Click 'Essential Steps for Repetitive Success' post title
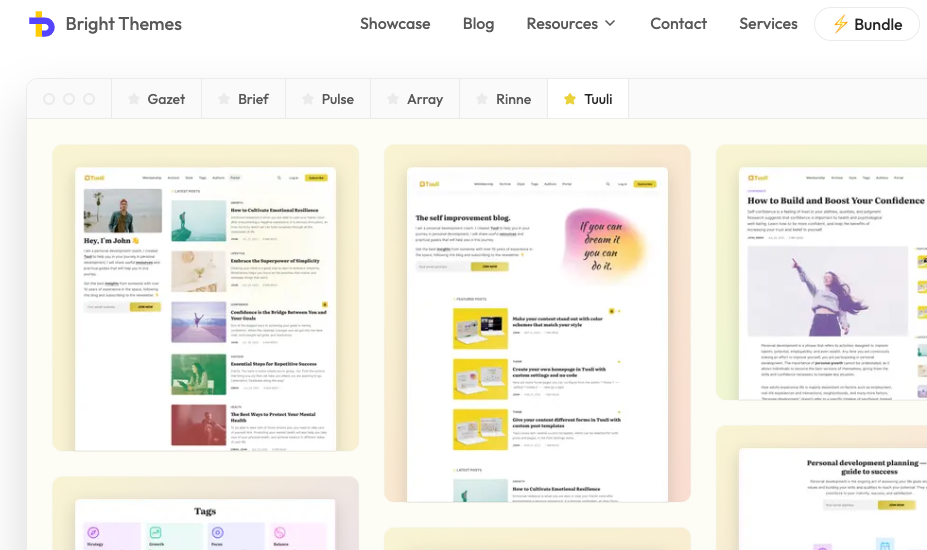The height and width of the screenshot is (550, 927). (x=274, y=364)
